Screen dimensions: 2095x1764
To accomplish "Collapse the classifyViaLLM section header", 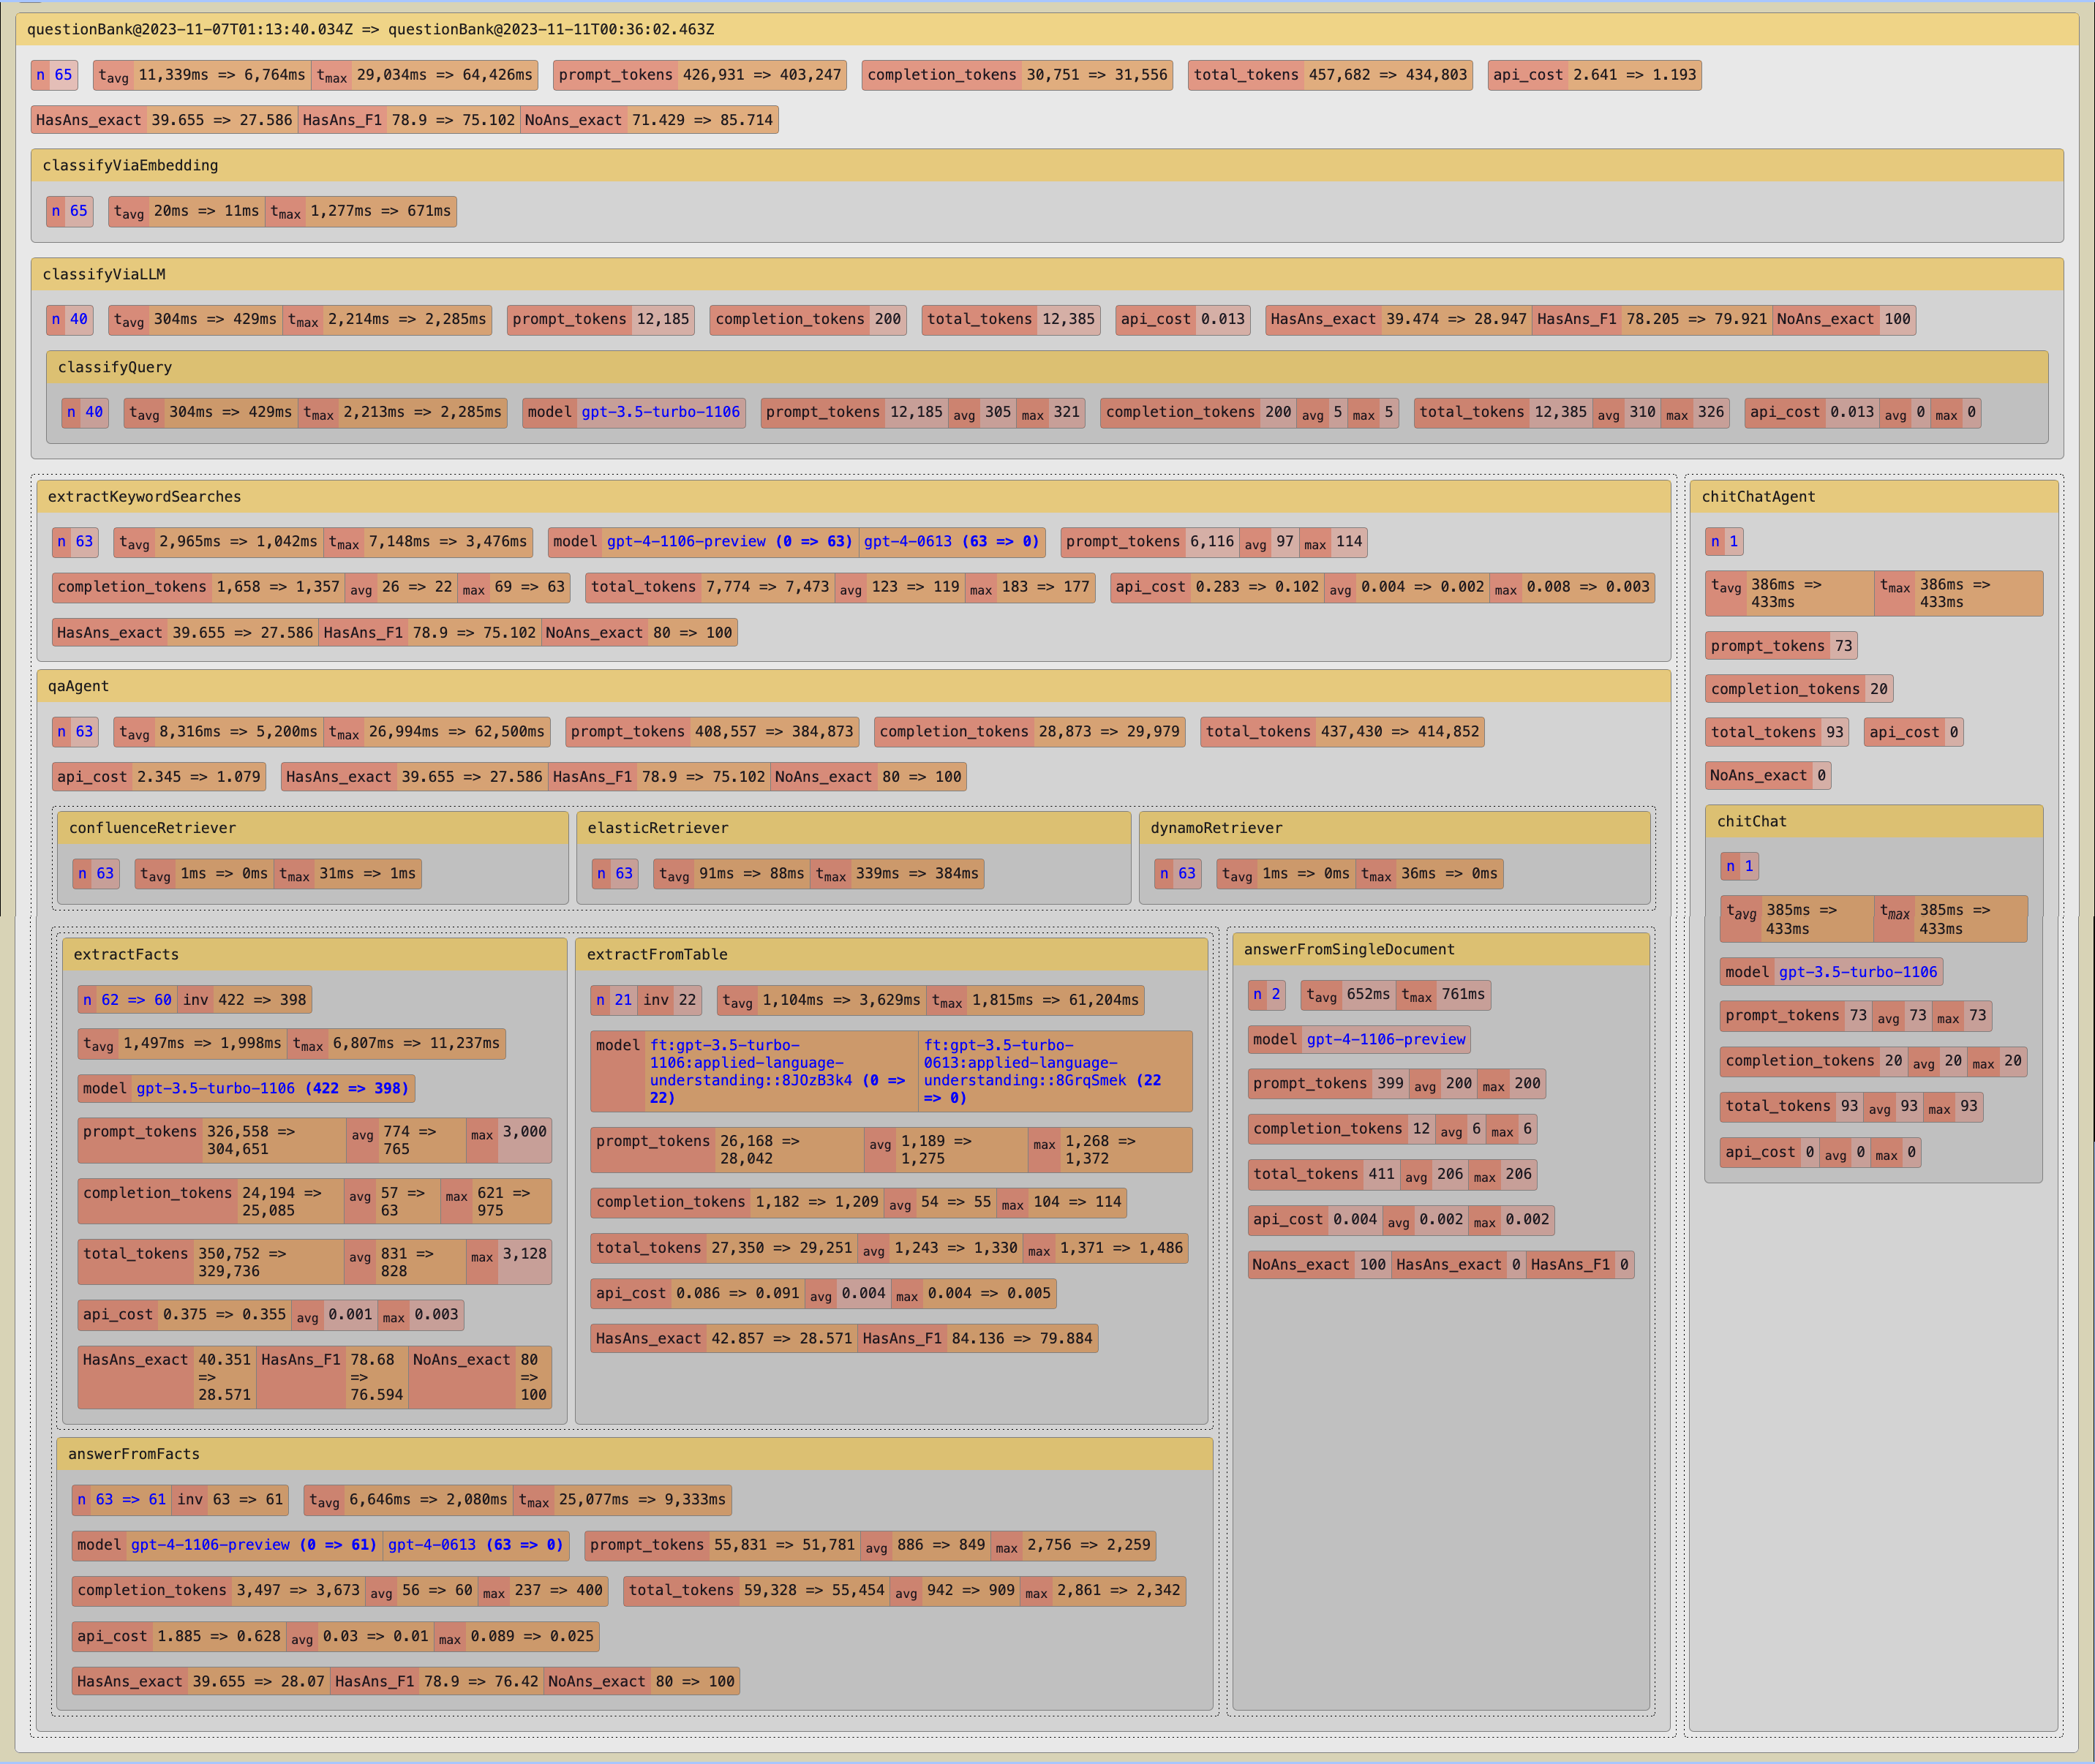I will click(x=104, y=275).
